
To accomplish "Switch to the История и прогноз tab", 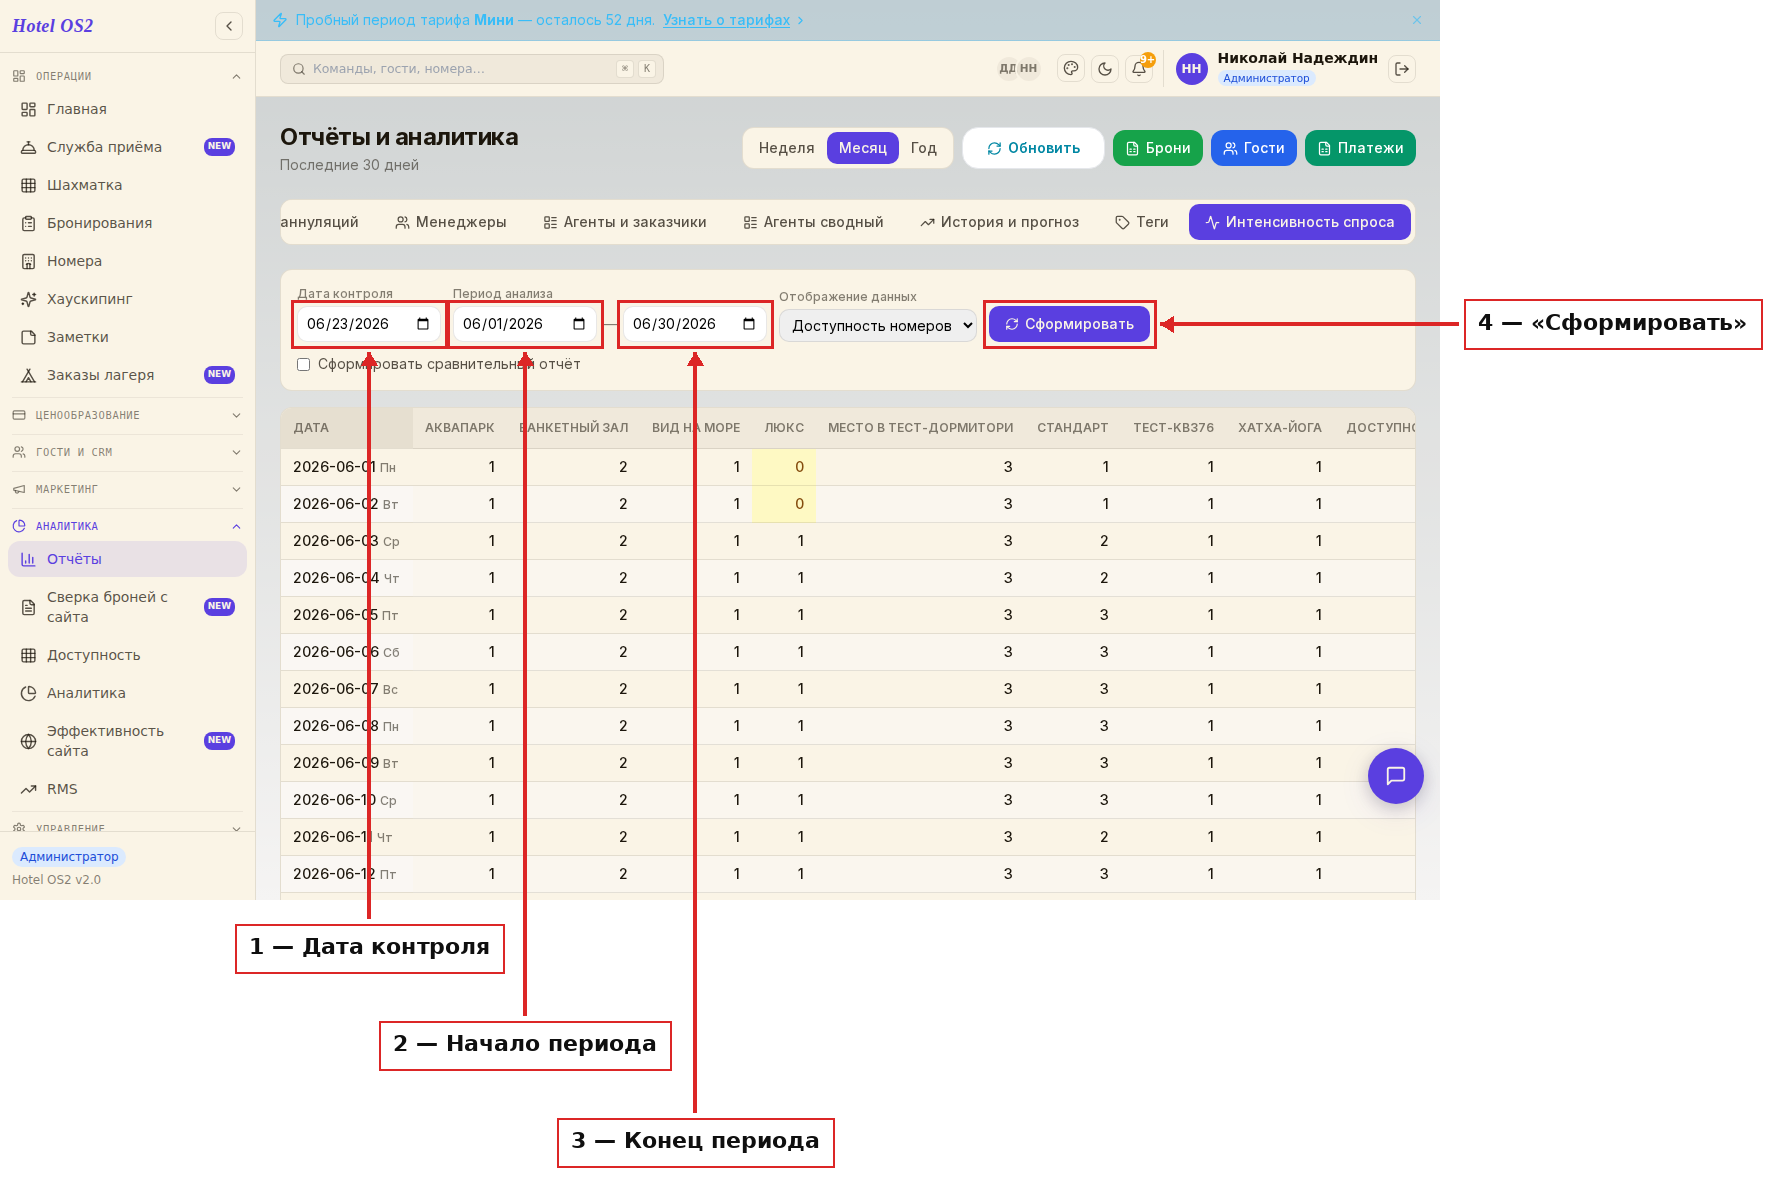I will coord(999,222).
